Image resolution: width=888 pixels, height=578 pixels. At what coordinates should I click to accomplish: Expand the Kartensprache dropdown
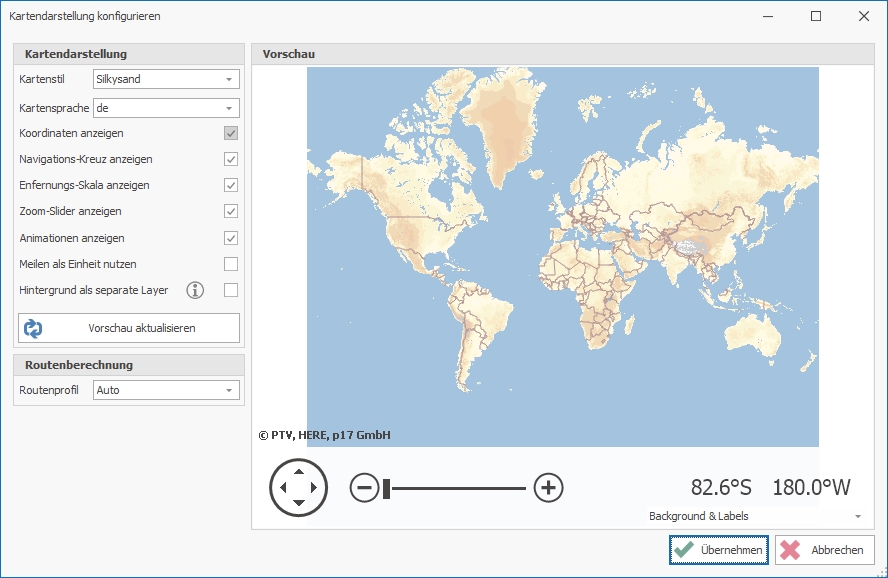coord(229,108)
